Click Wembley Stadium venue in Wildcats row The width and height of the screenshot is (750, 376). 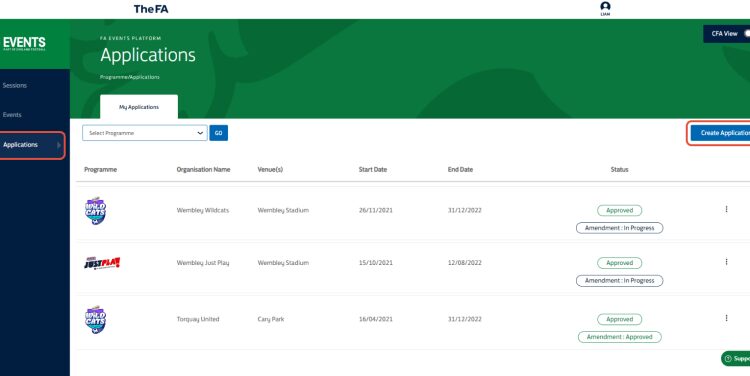tap(283, 210)
